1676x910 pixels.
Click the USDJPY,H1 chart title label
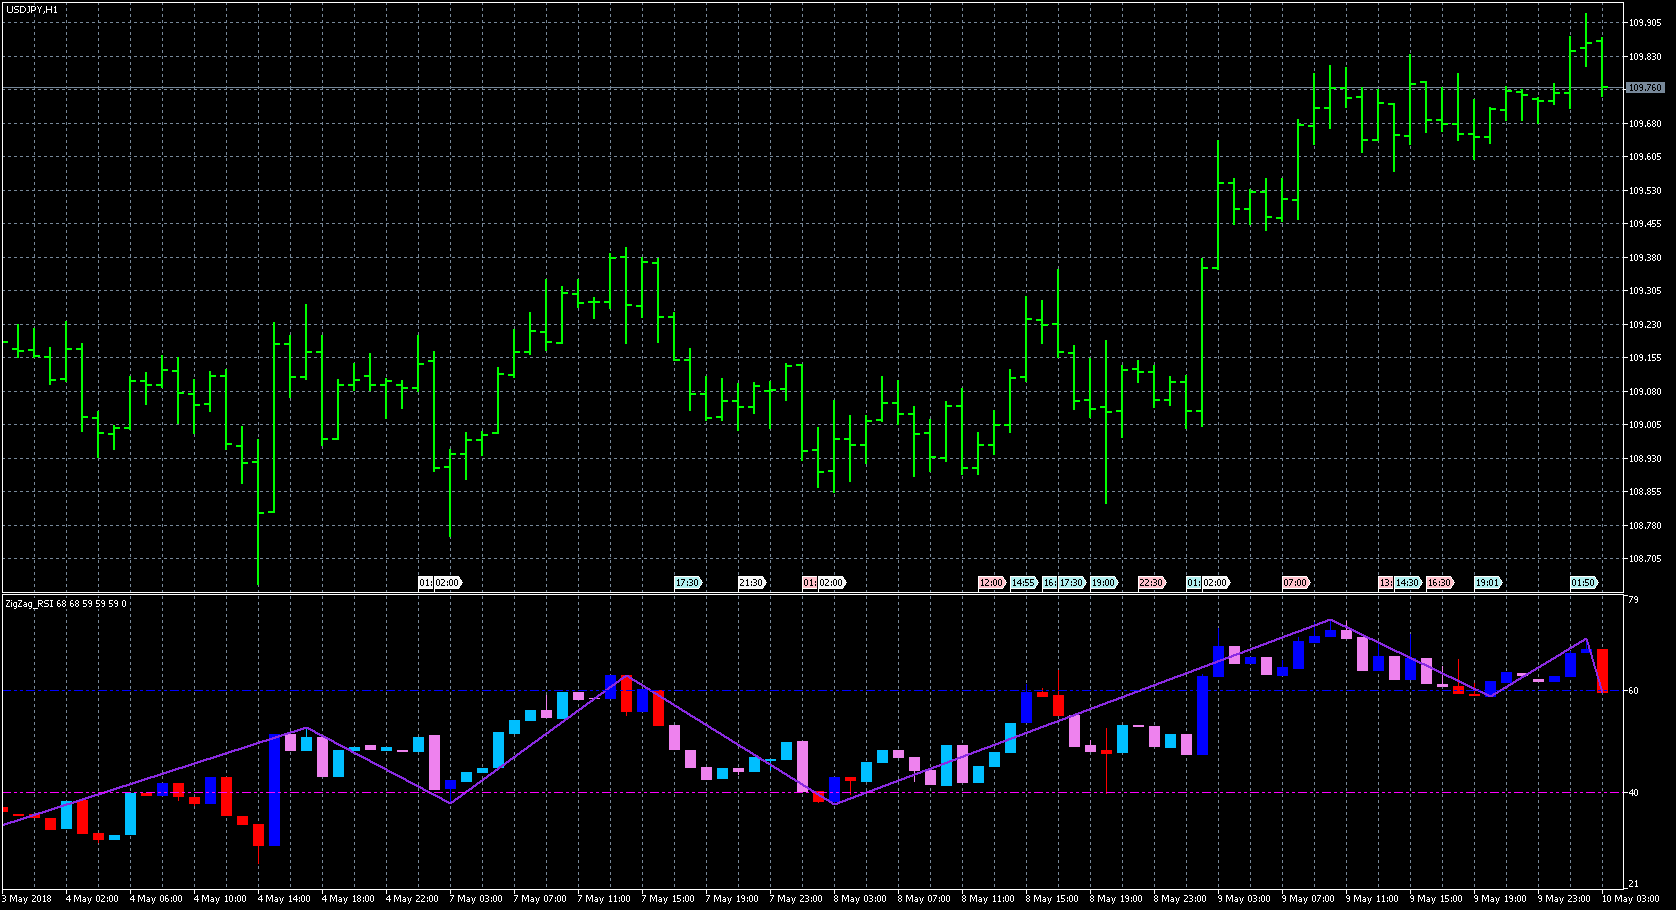tap(32, 9)
